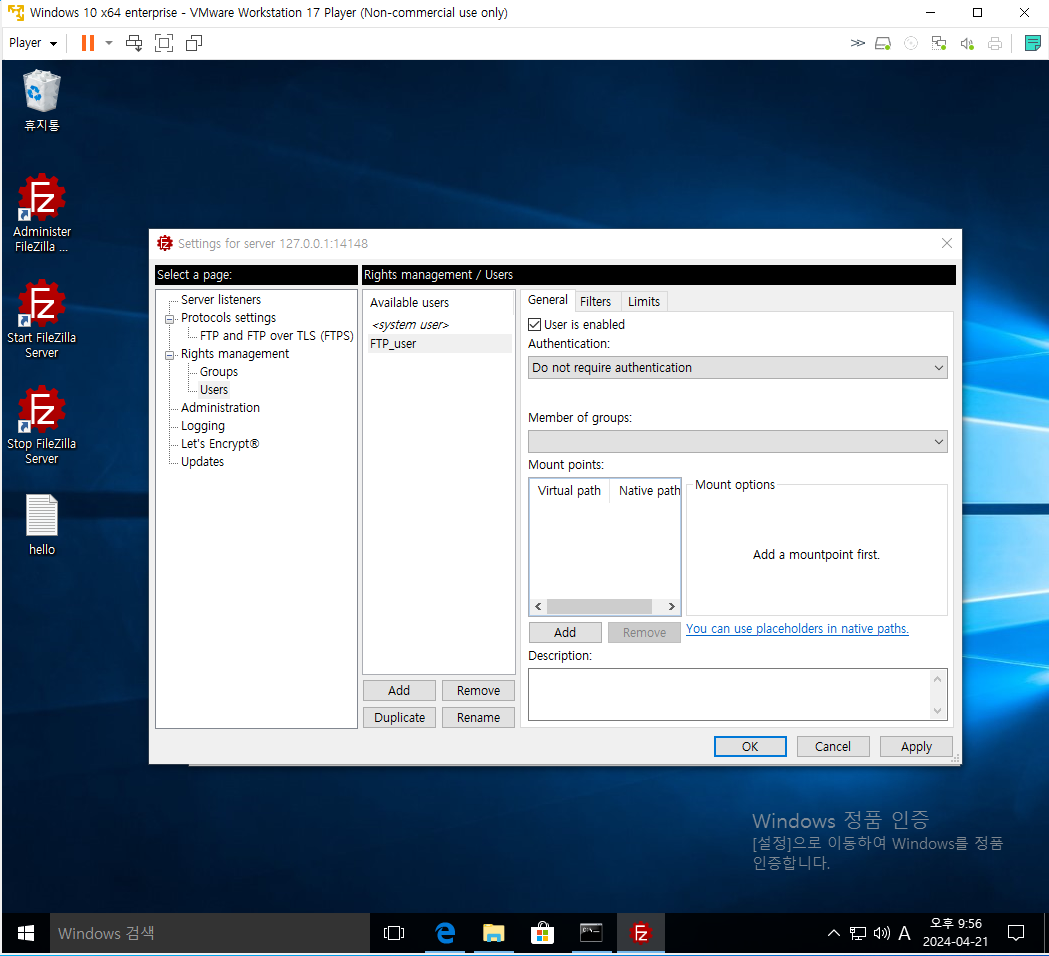
Task: Open the Updates settings page
Action: click(x=202, y=462)
